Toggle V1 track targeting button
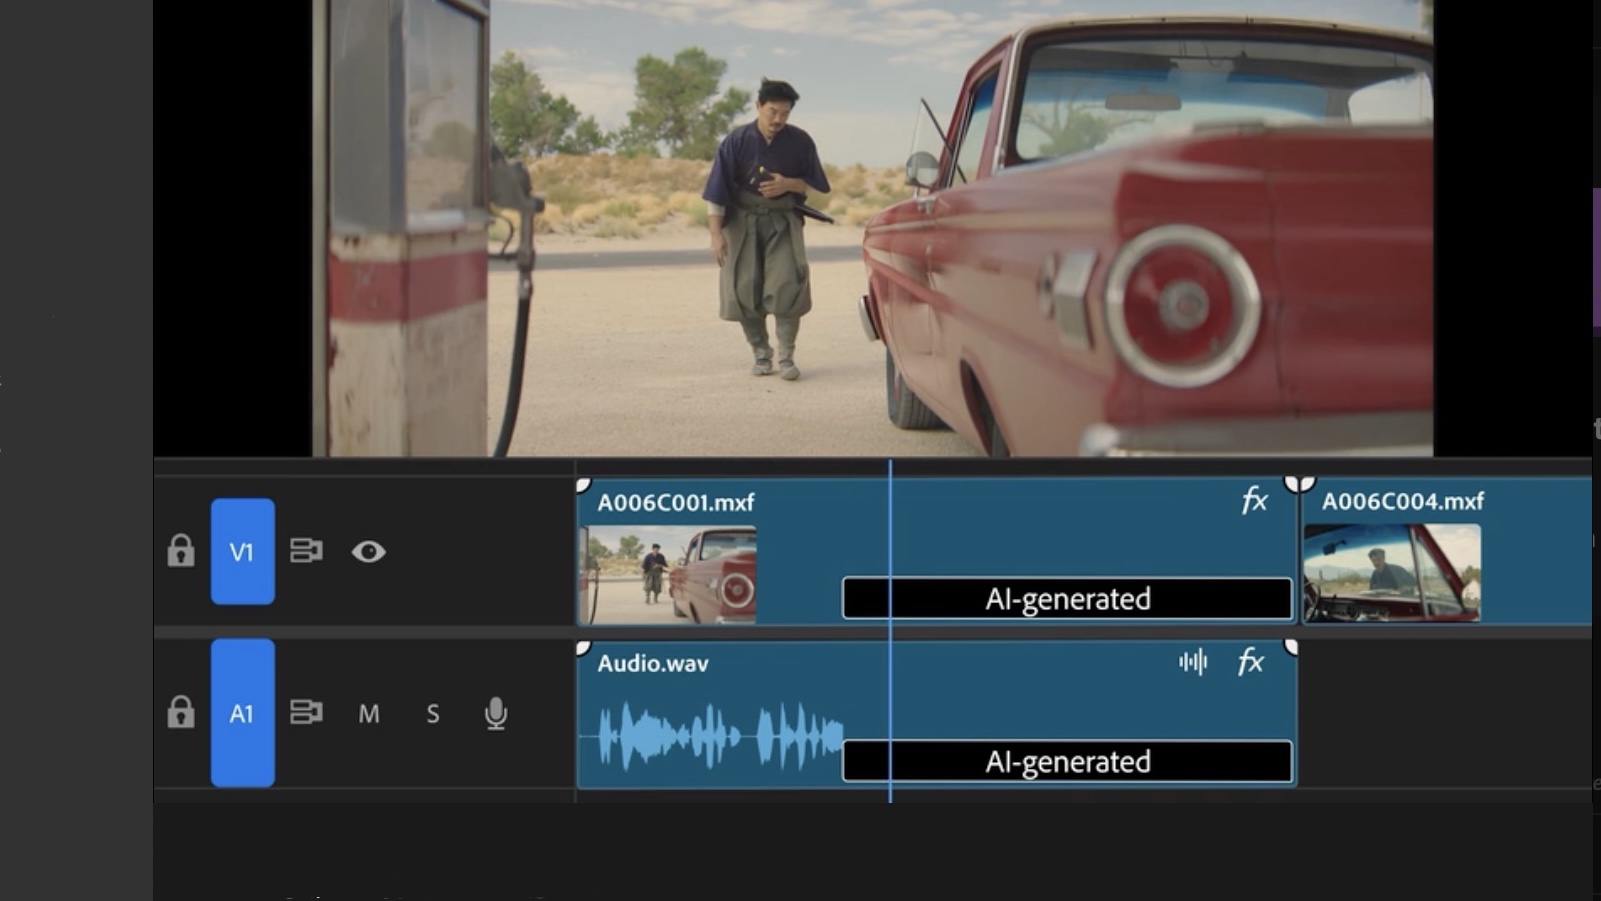1601x901 pixels. [x=242, y=551]
